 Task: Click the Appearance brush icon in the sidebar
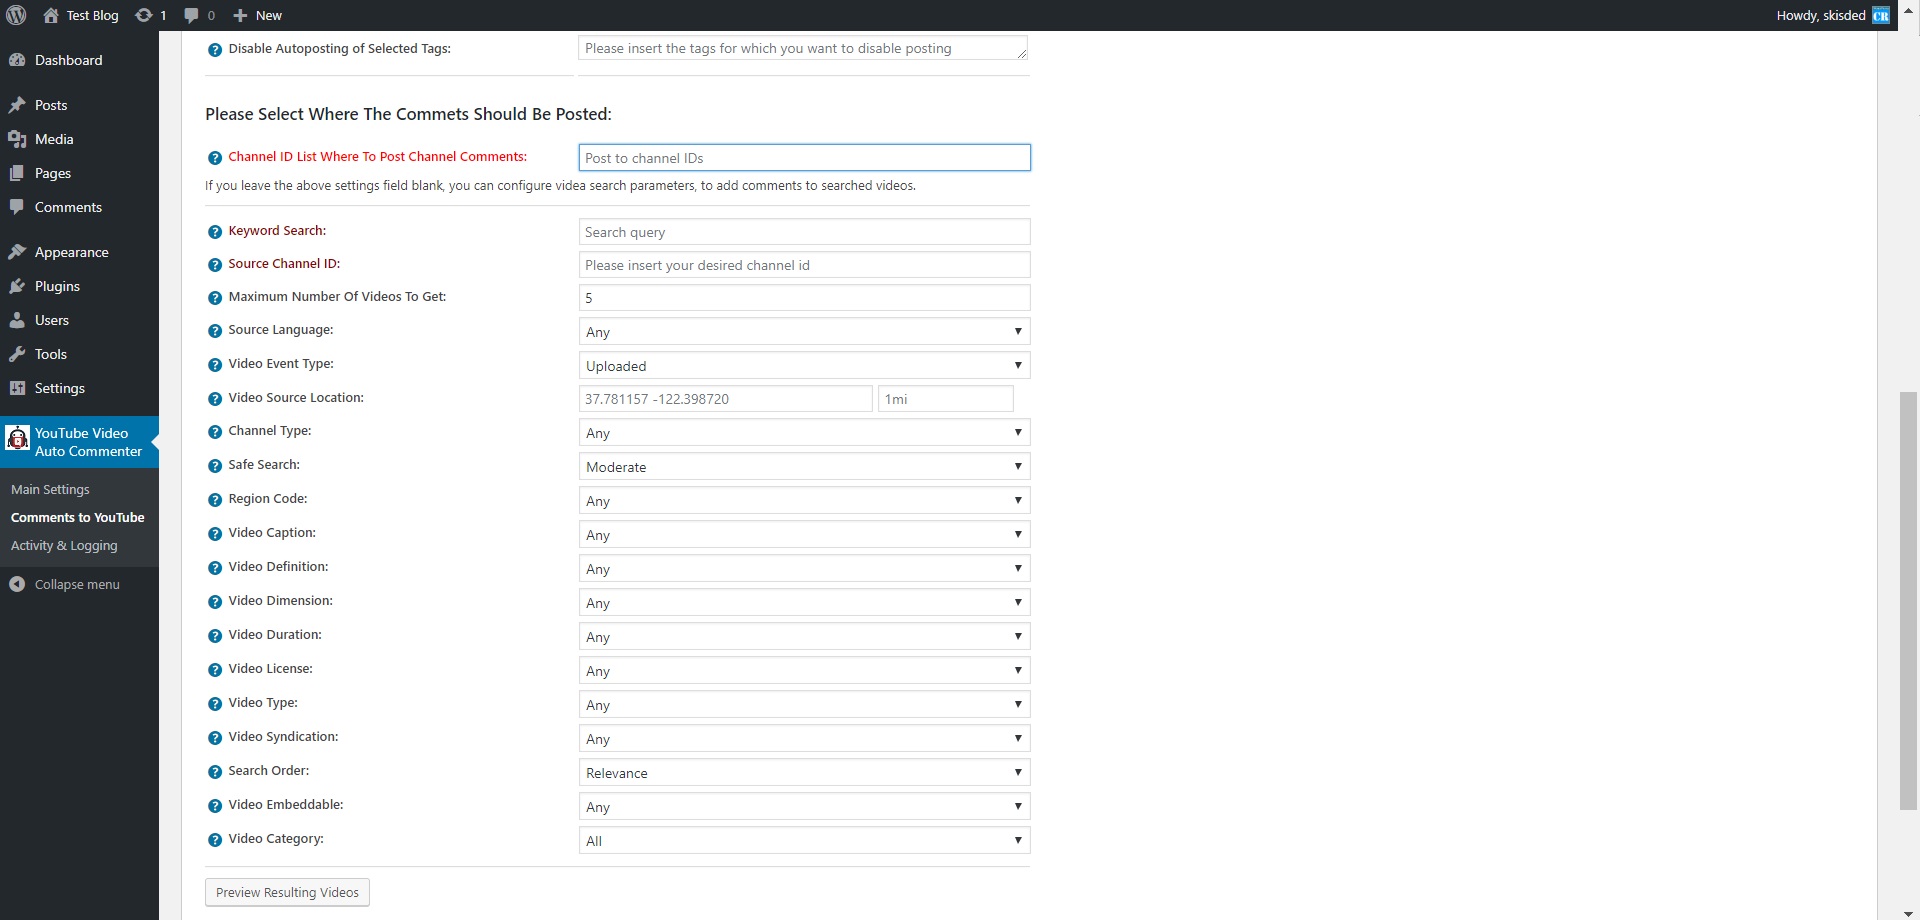coord(17,252)
